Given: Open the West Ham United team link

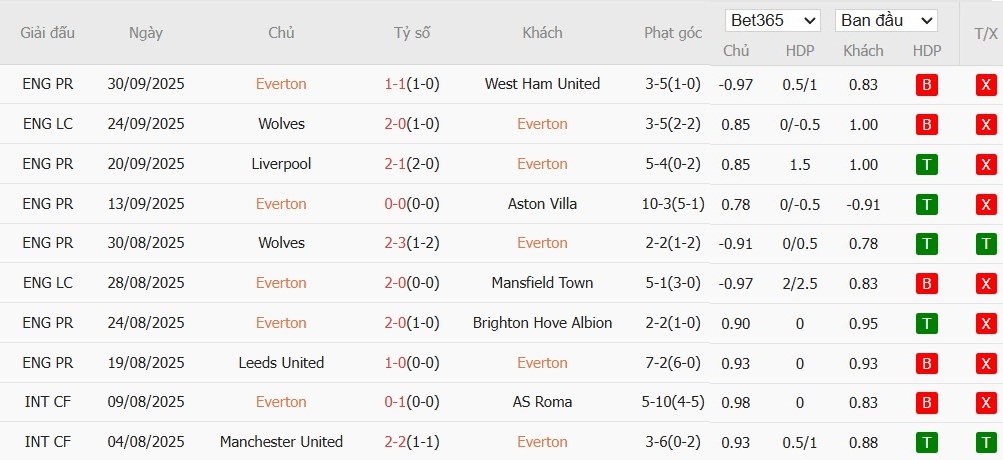Looking at the screenshot, I should pyautogui.click(x=542, y=84).
